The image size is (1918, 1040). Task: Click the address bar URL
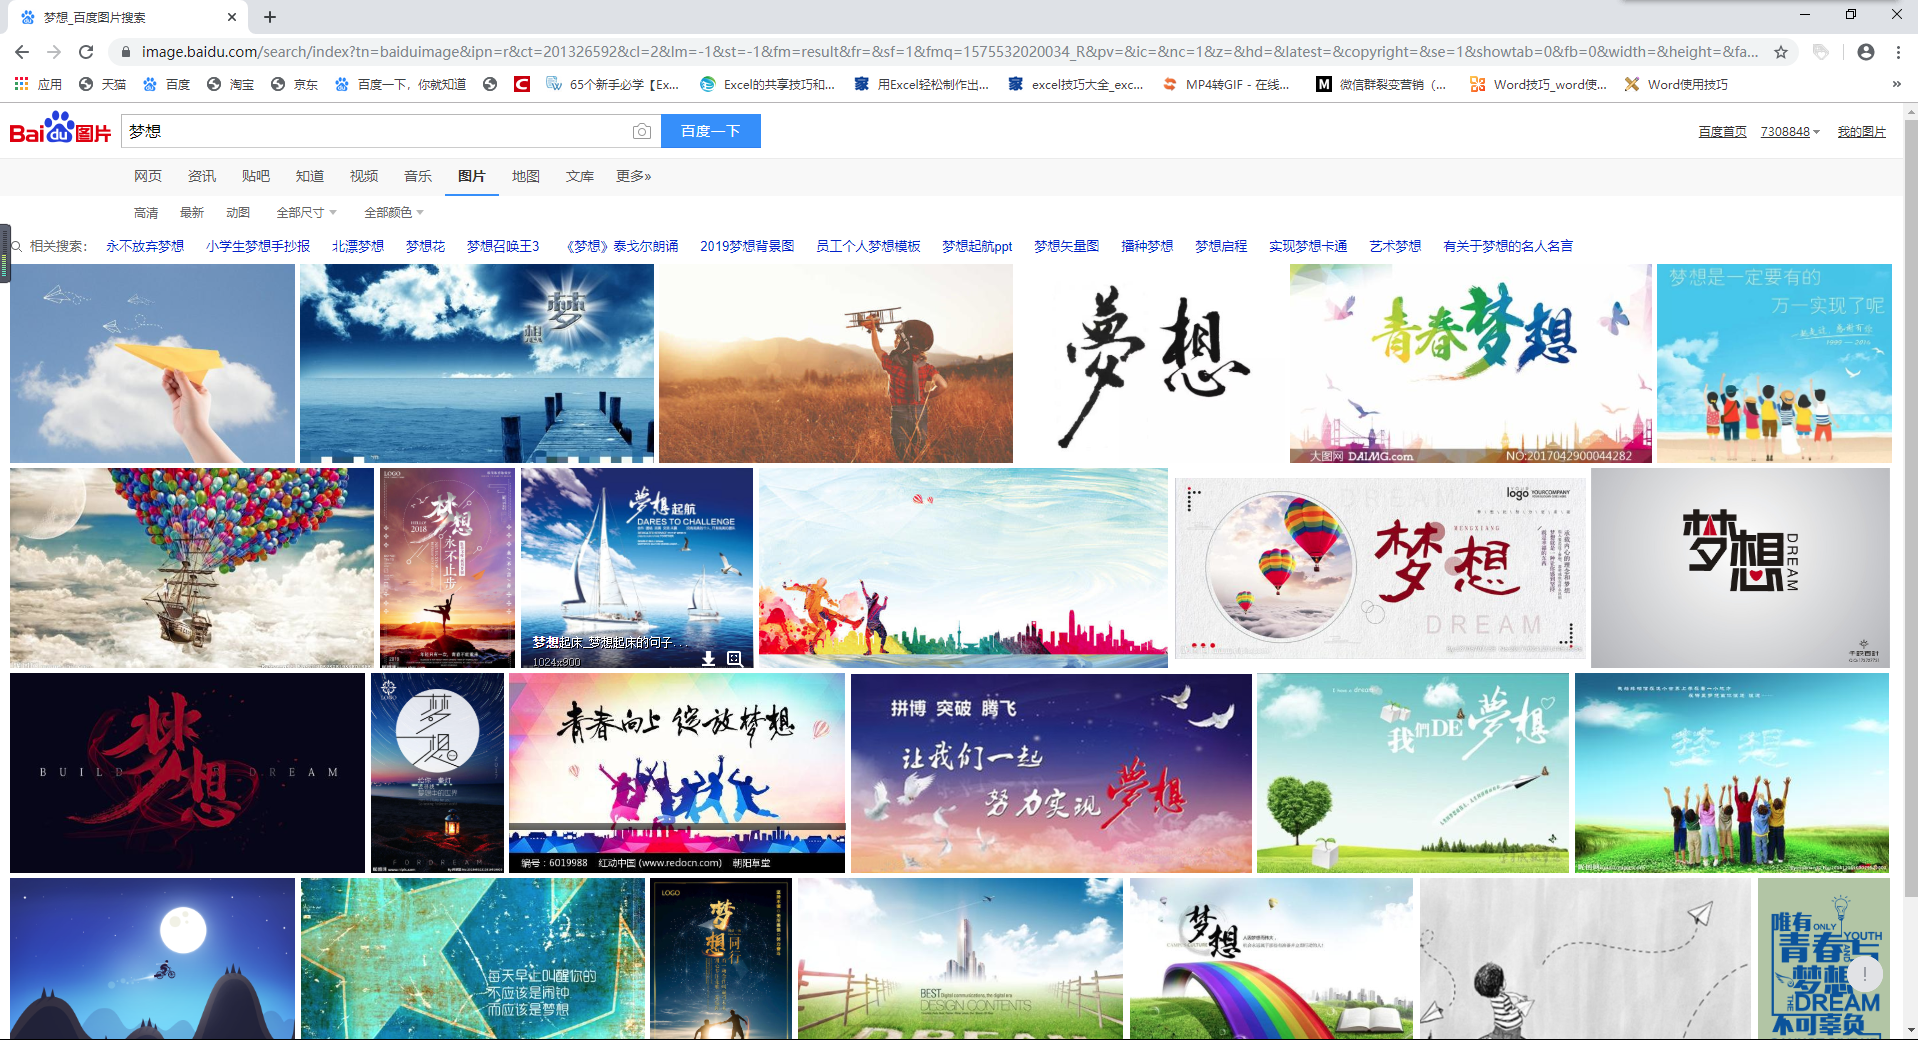948,52
